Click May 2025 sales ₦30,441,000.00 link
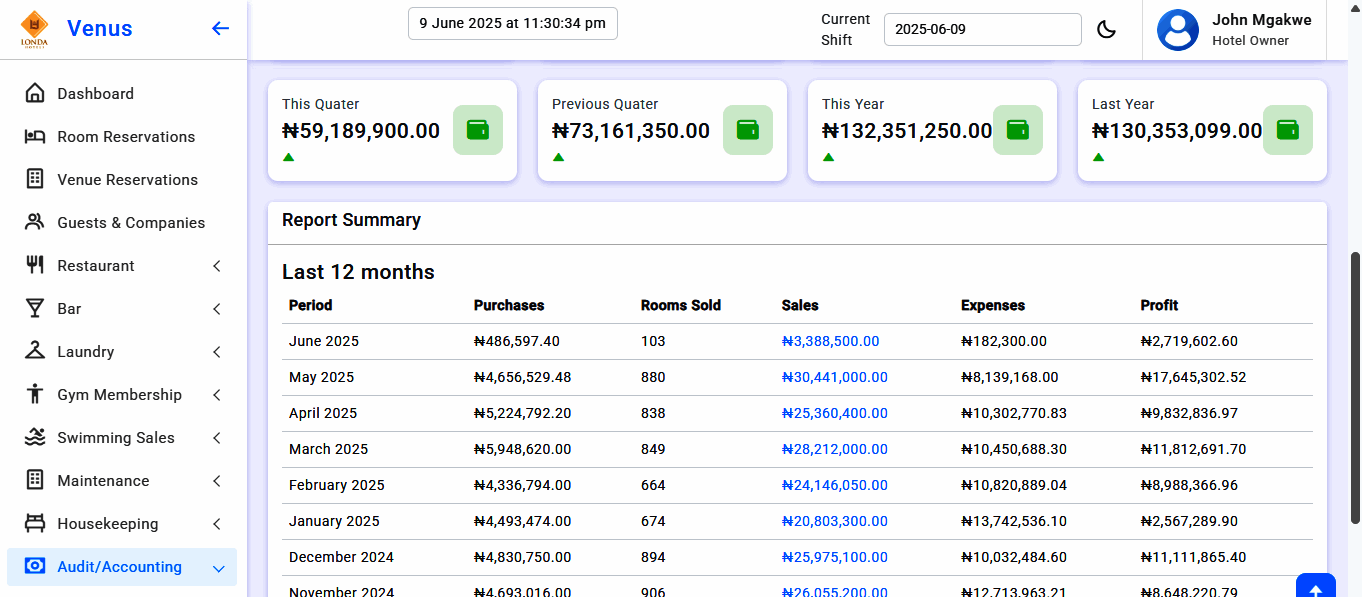Screen dimensions: 1362x597 (834, 377)
